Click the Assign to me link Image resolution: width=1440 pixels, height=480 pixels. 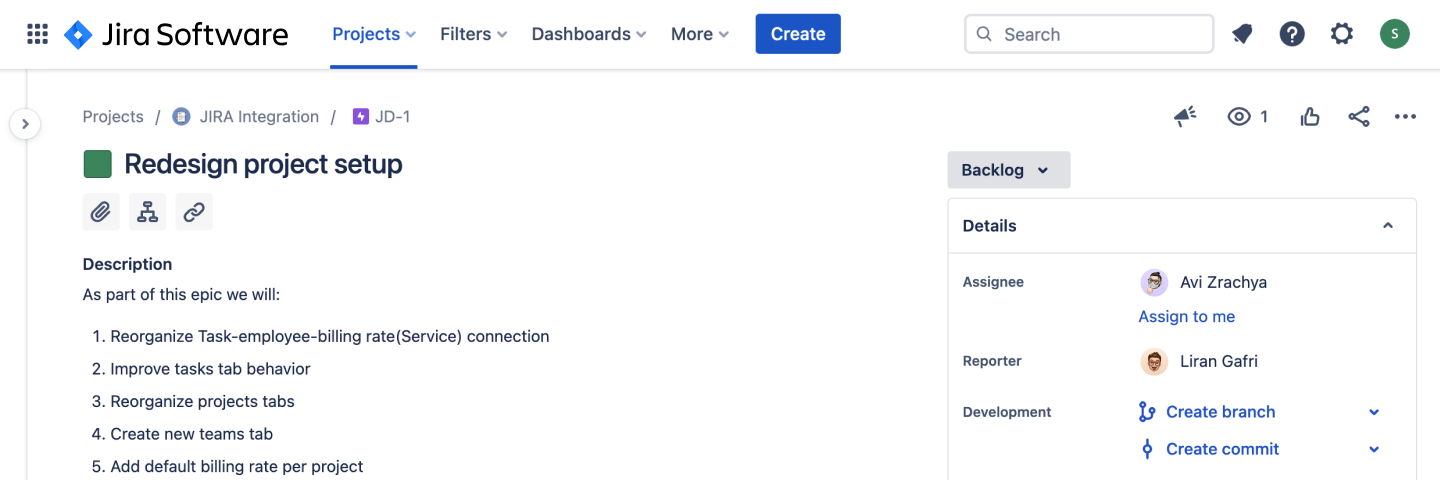pos(1186,316)
